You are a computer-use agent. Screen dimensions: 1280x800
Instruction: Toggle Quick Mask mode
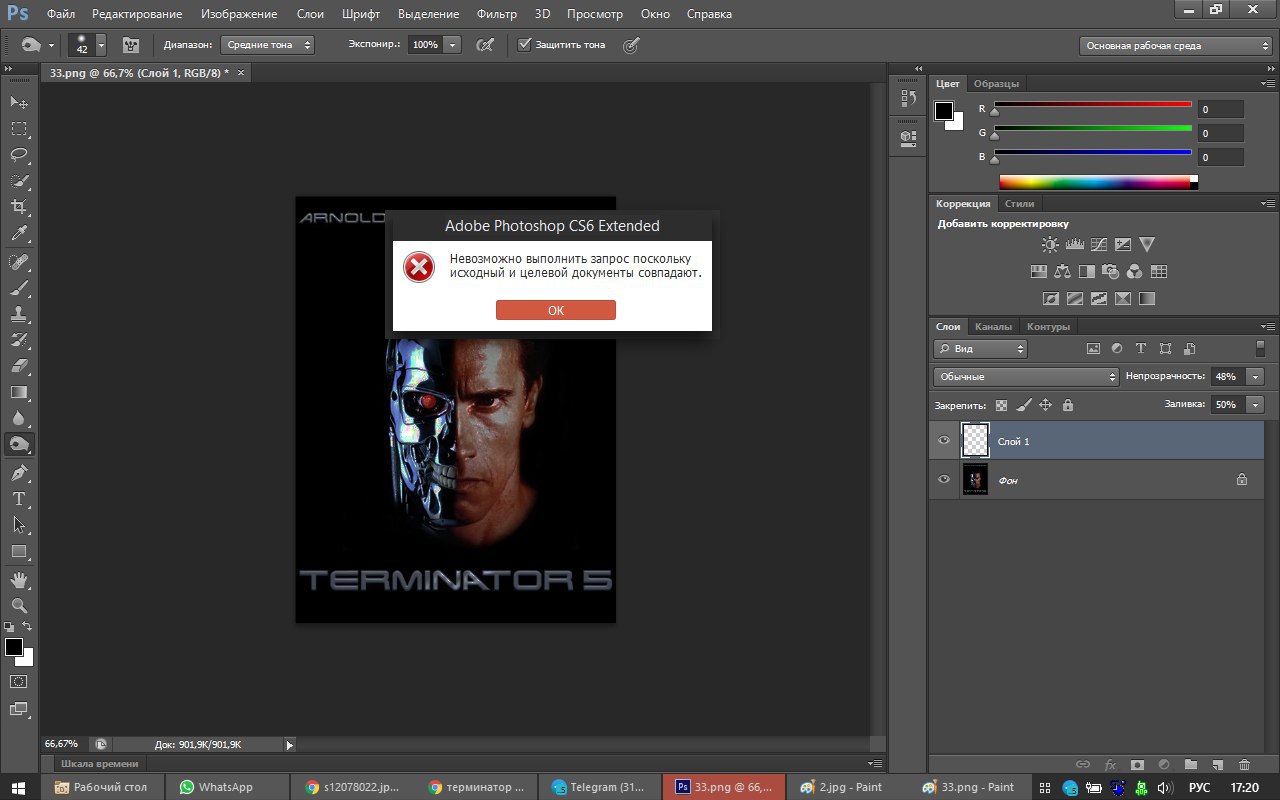tap(19, 681)
